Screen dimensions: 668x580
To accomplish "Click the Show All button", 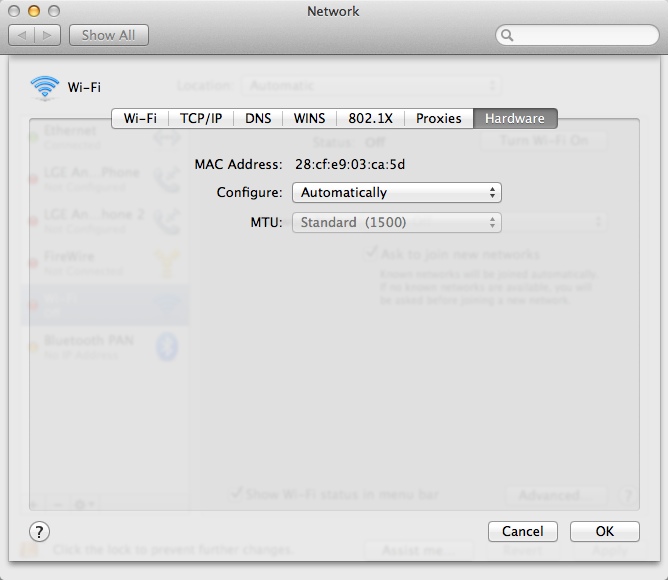I will 108,35.
